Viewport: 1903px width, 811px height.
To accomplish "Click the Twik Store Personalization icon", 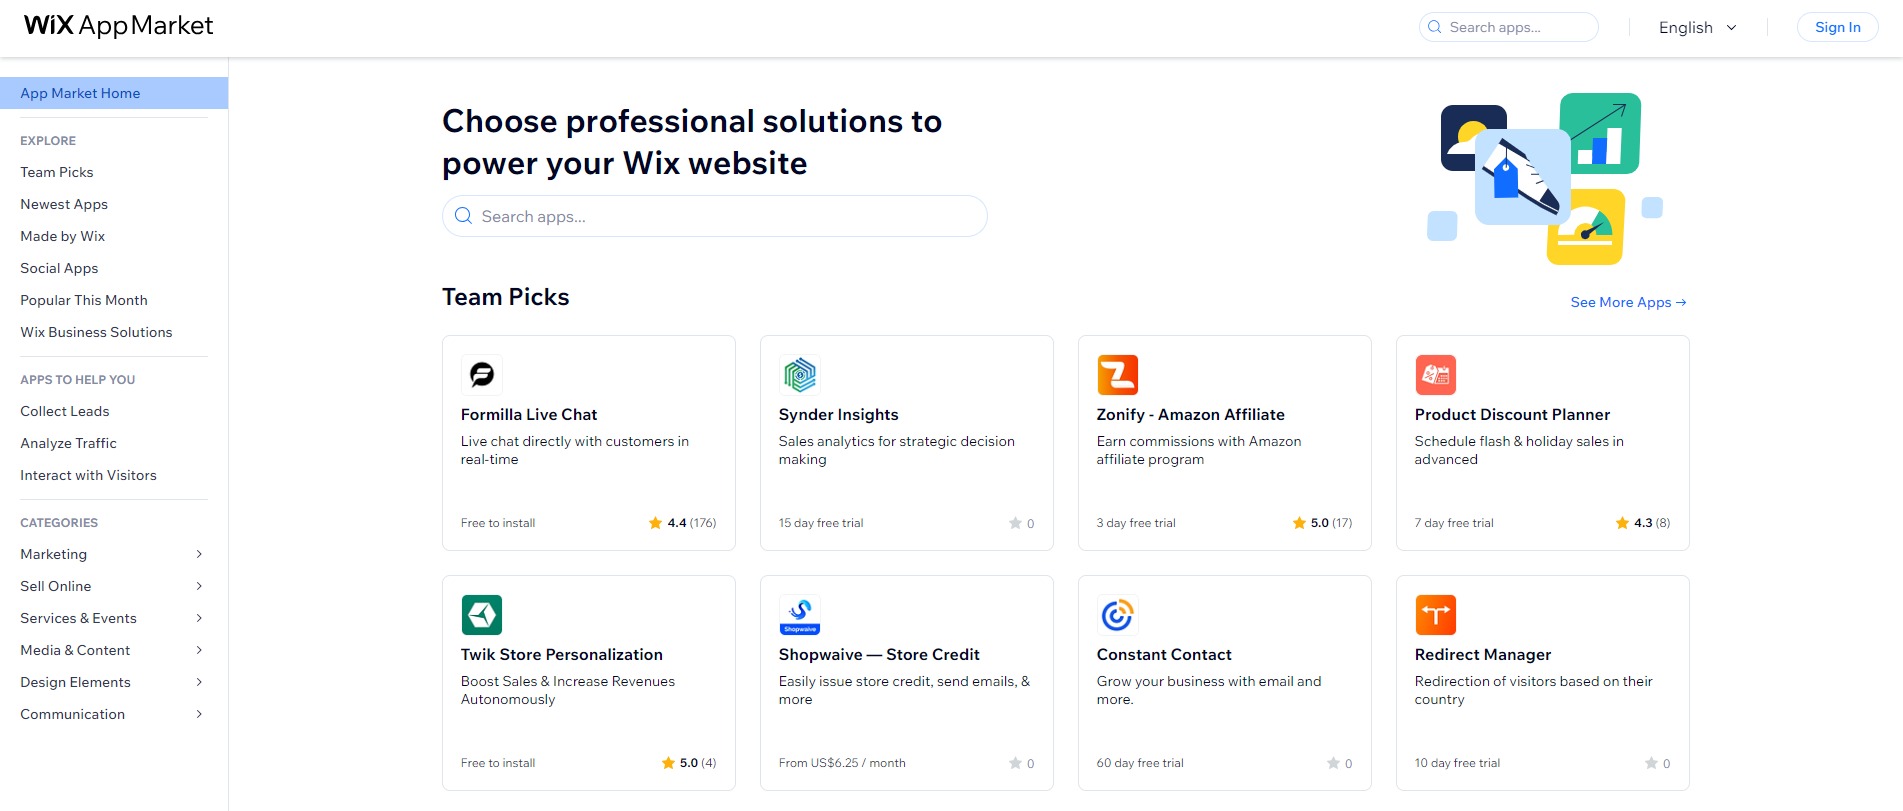I will (482, 615).
